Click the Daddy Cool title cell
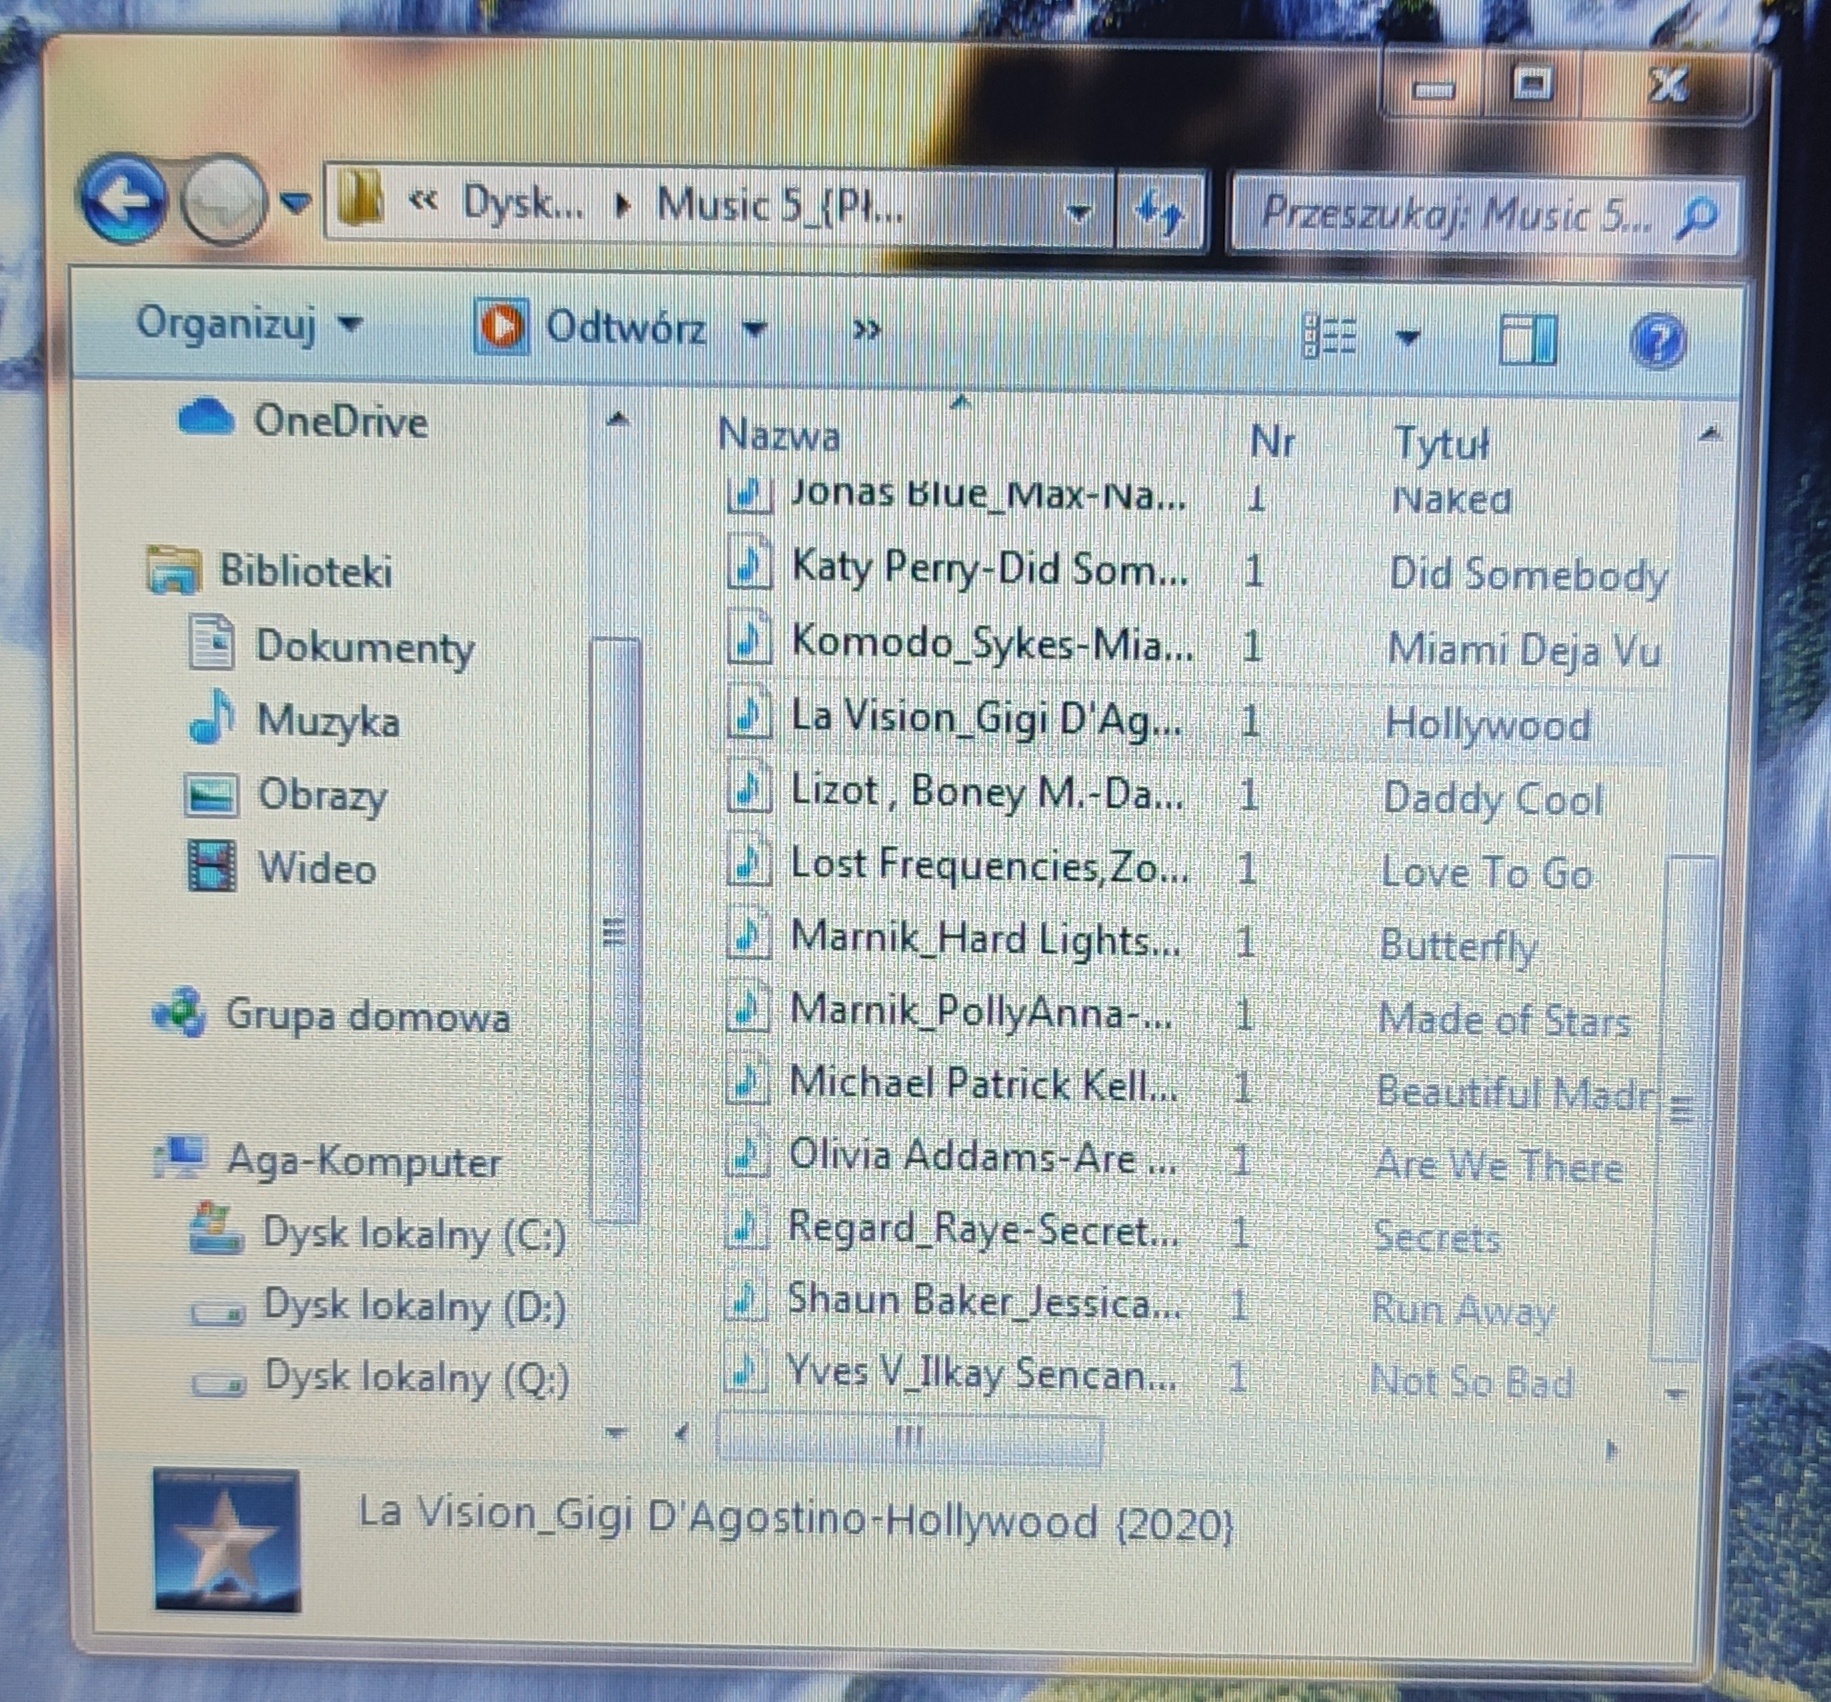 pos(1492,799)
